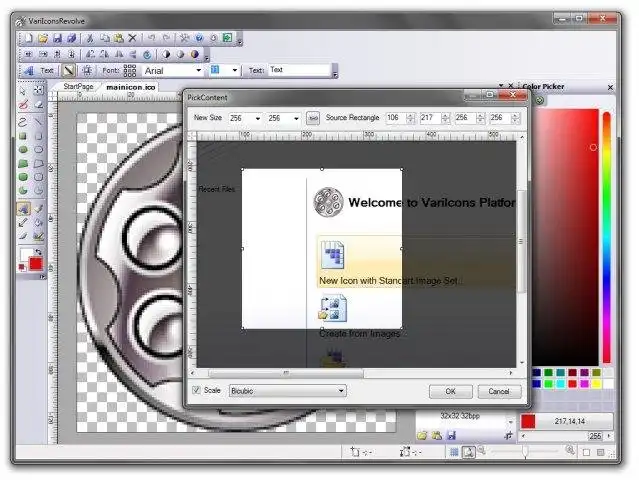Switch to the mainicon.ico tab
This screenshot has height=480, width=639.
point(131,87)
